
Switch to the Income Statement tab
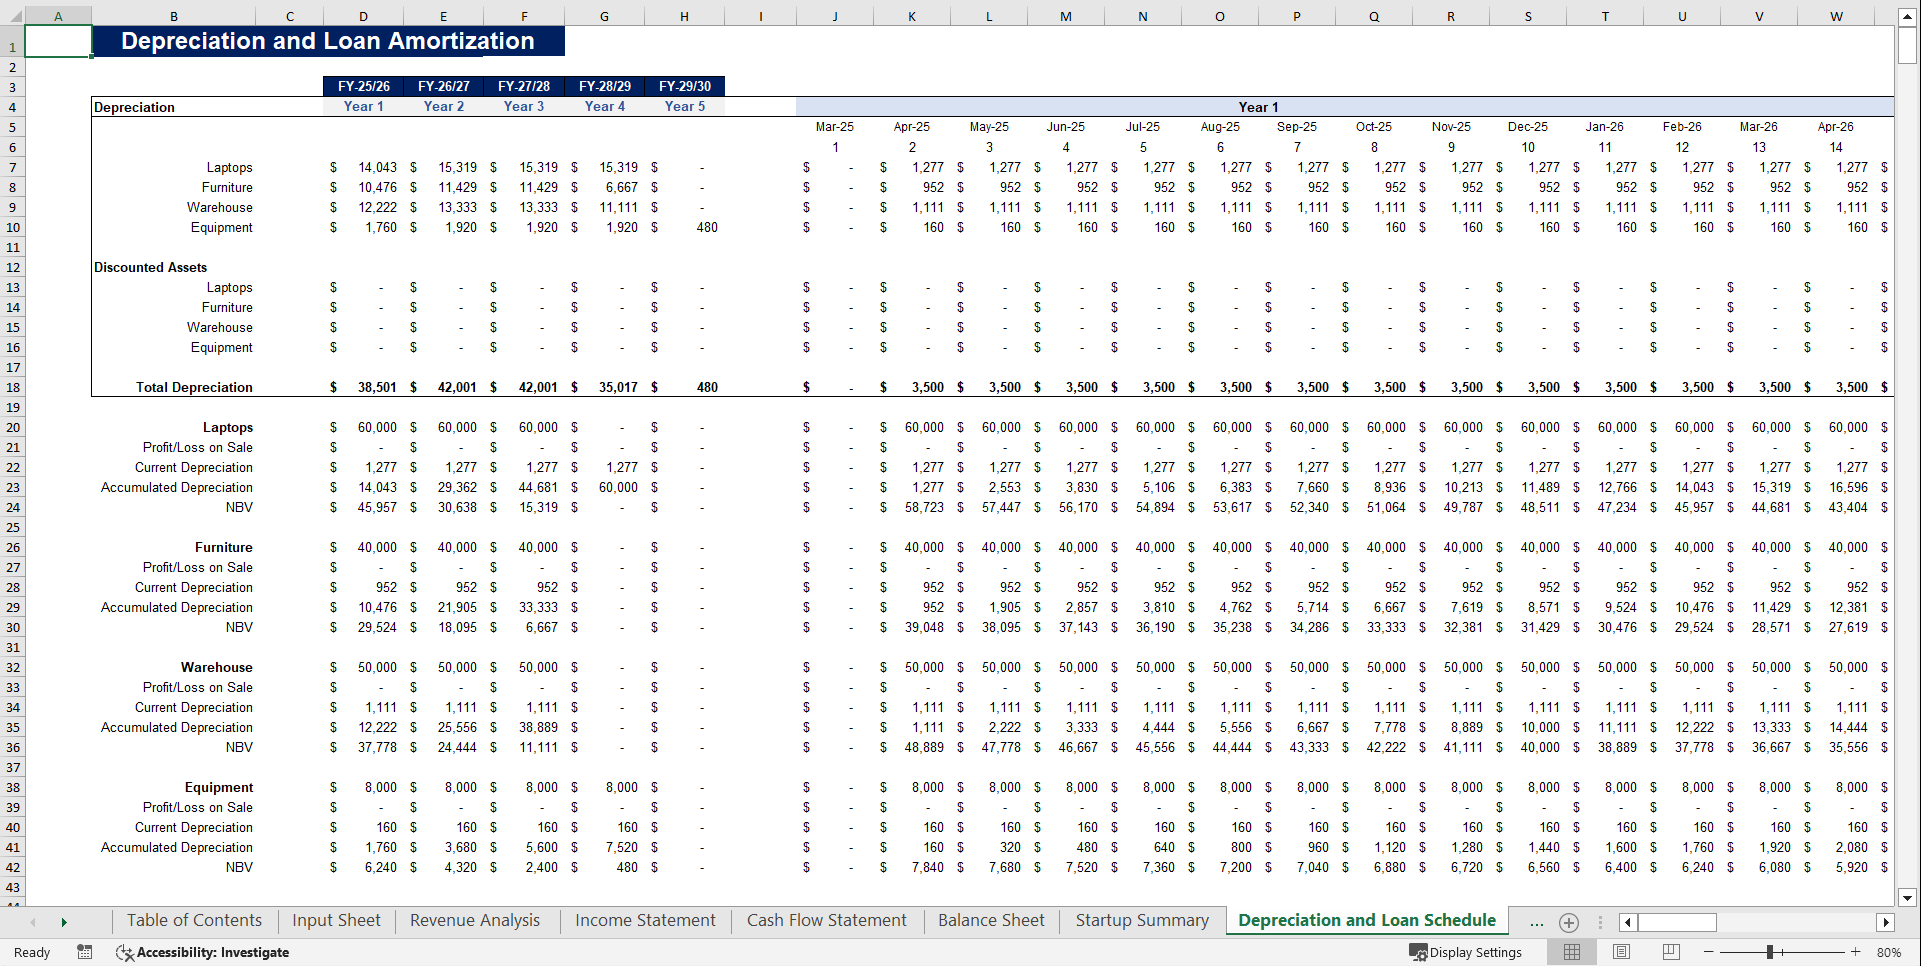(x=645, y=920)
